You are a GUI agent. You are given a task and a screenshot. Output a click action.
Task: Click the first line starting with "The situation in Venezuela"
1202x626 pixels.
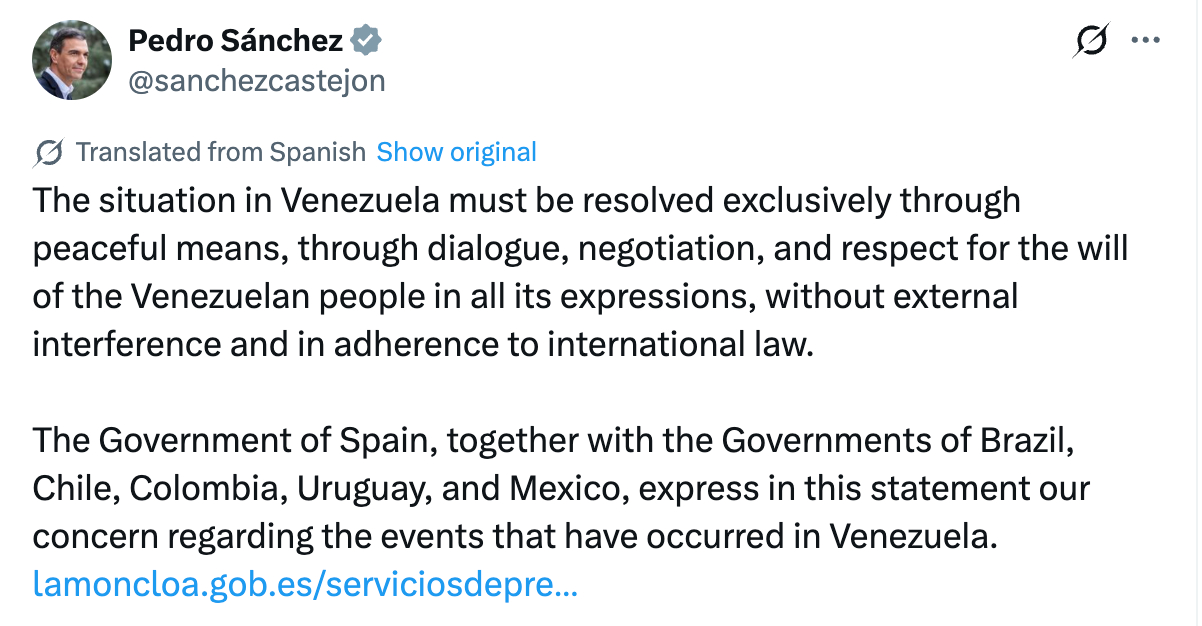pyautogui.click(x=526, y=200)
